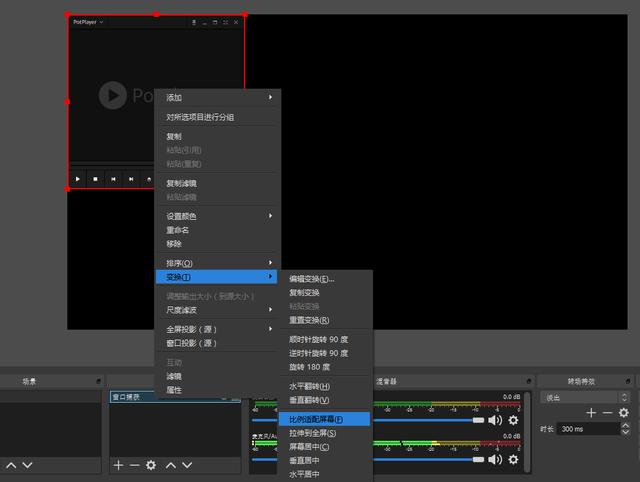Move the source up in the sources list
This screenshot has width=640, height=482.
(x=170, y=465)
